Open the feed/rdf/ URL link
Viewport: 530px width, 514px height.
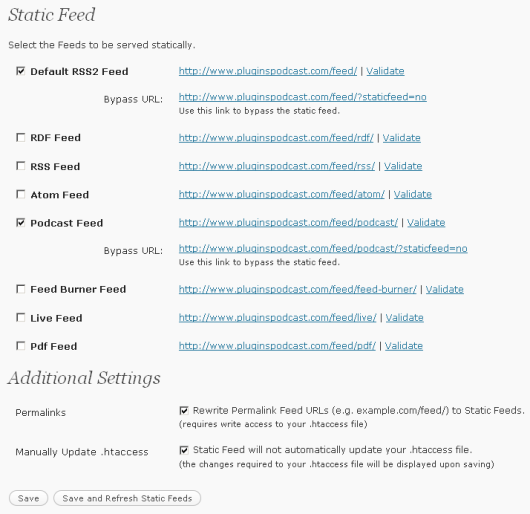276,138
